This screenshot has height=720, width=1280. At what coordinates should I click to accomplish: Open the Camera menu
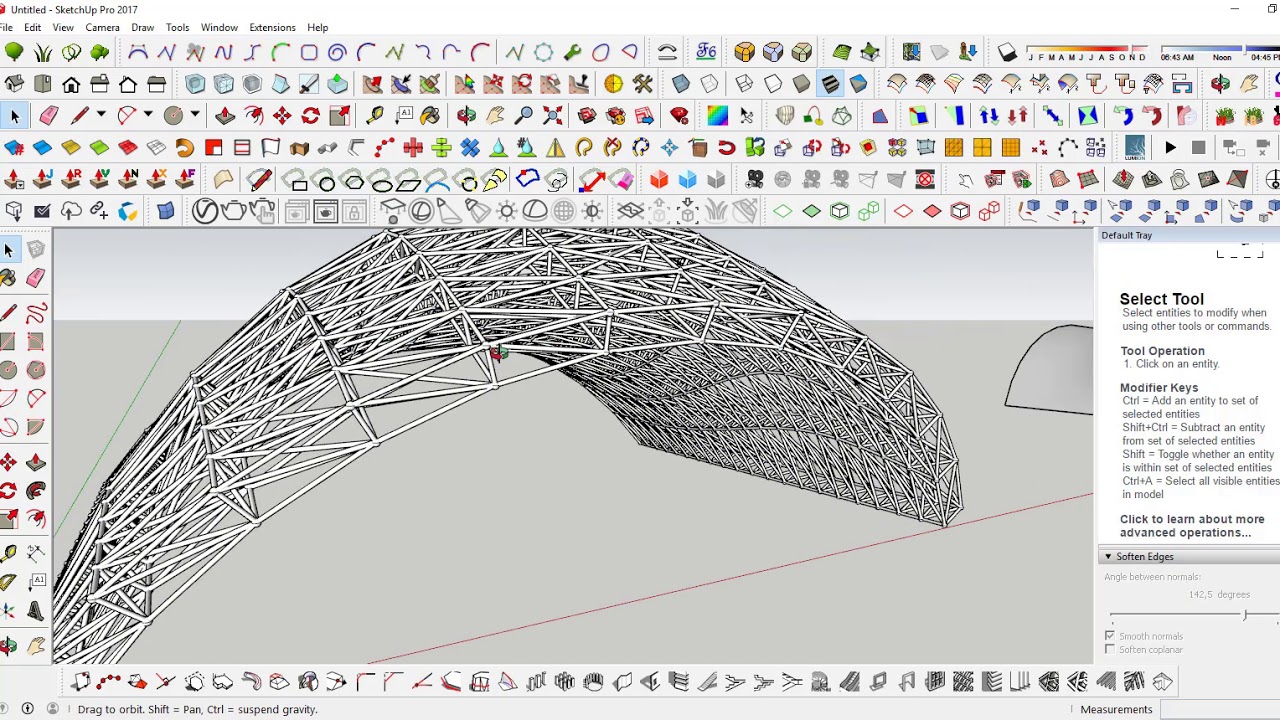(102, 28)
